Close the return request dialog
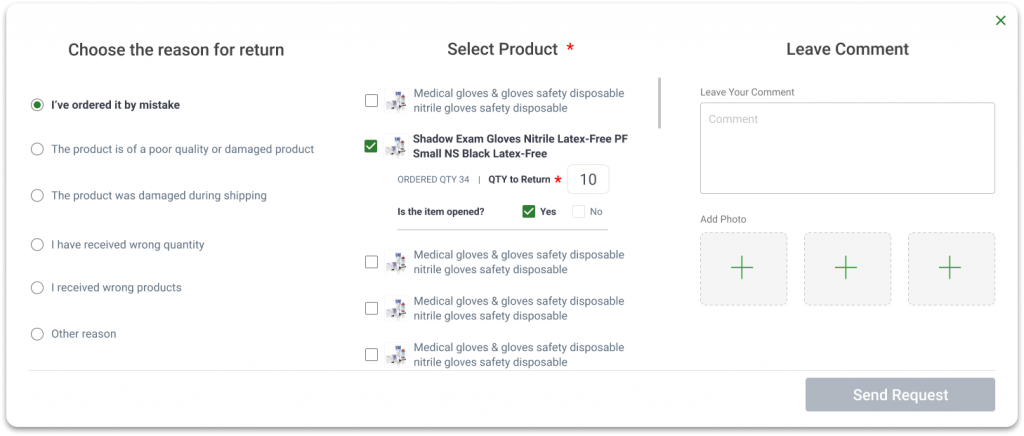The height and width of the screenshot is (436, 1024). point(1000,20)
